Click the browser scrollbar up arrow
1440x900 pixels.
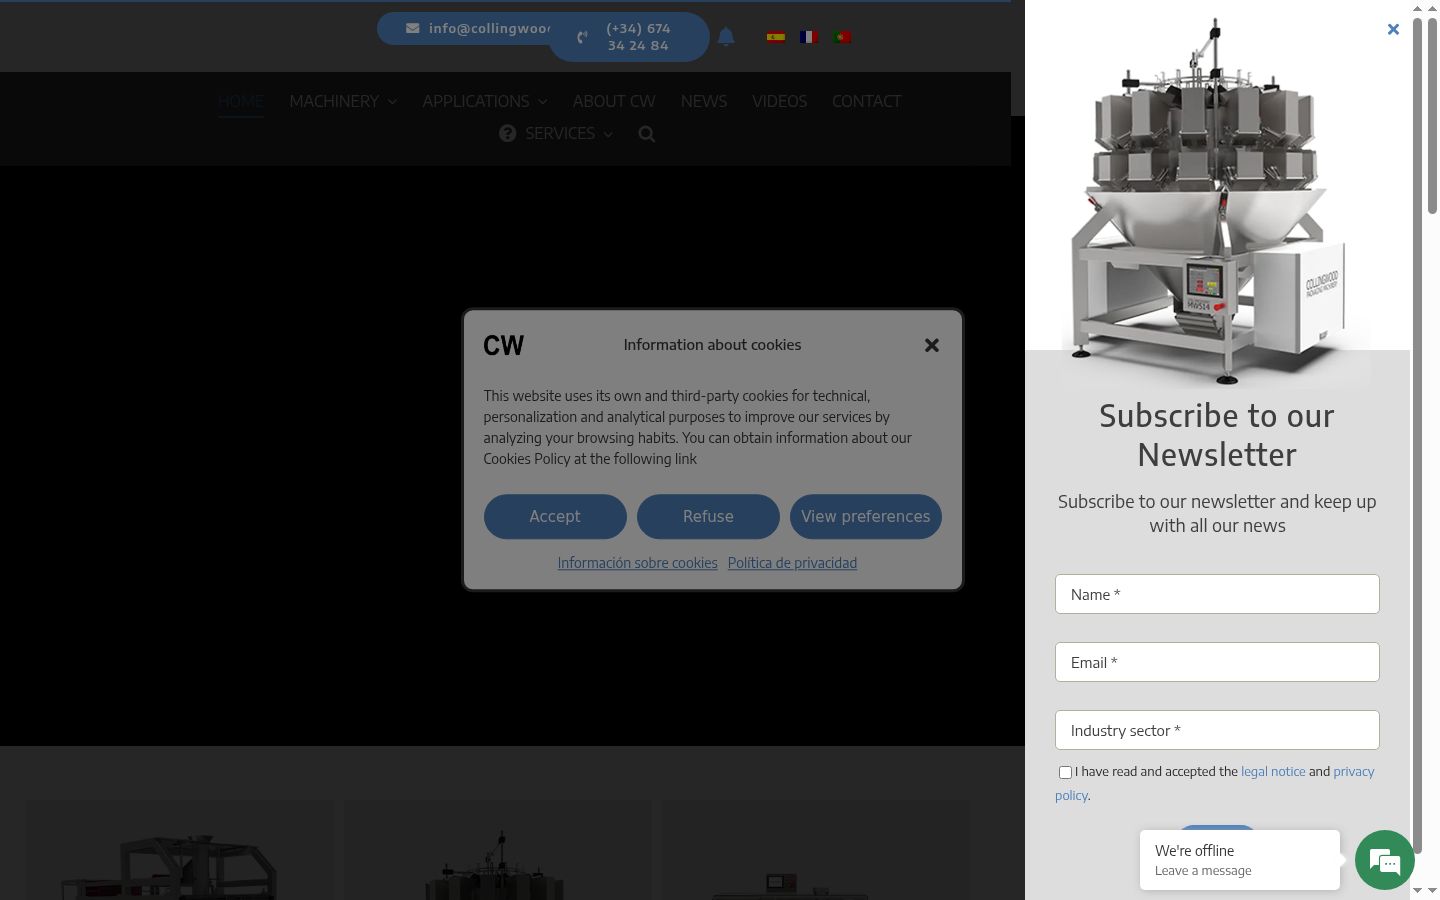(1432, 7)
